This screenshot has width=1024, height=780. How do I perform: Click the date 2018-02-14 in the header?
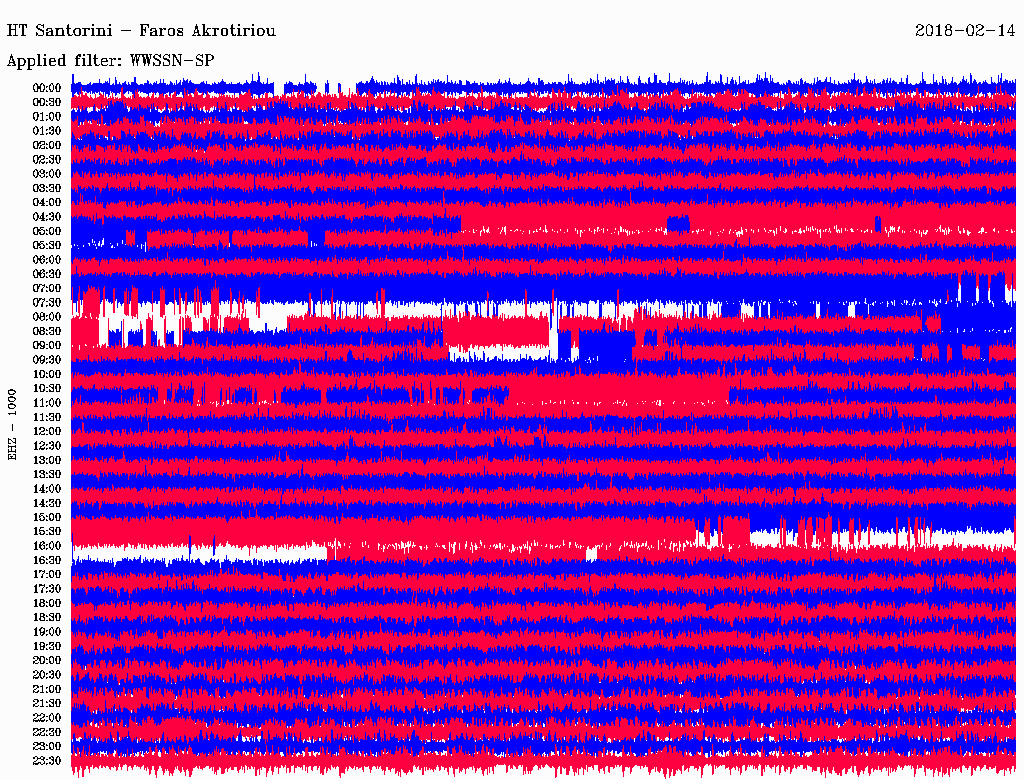coord(966,31)
